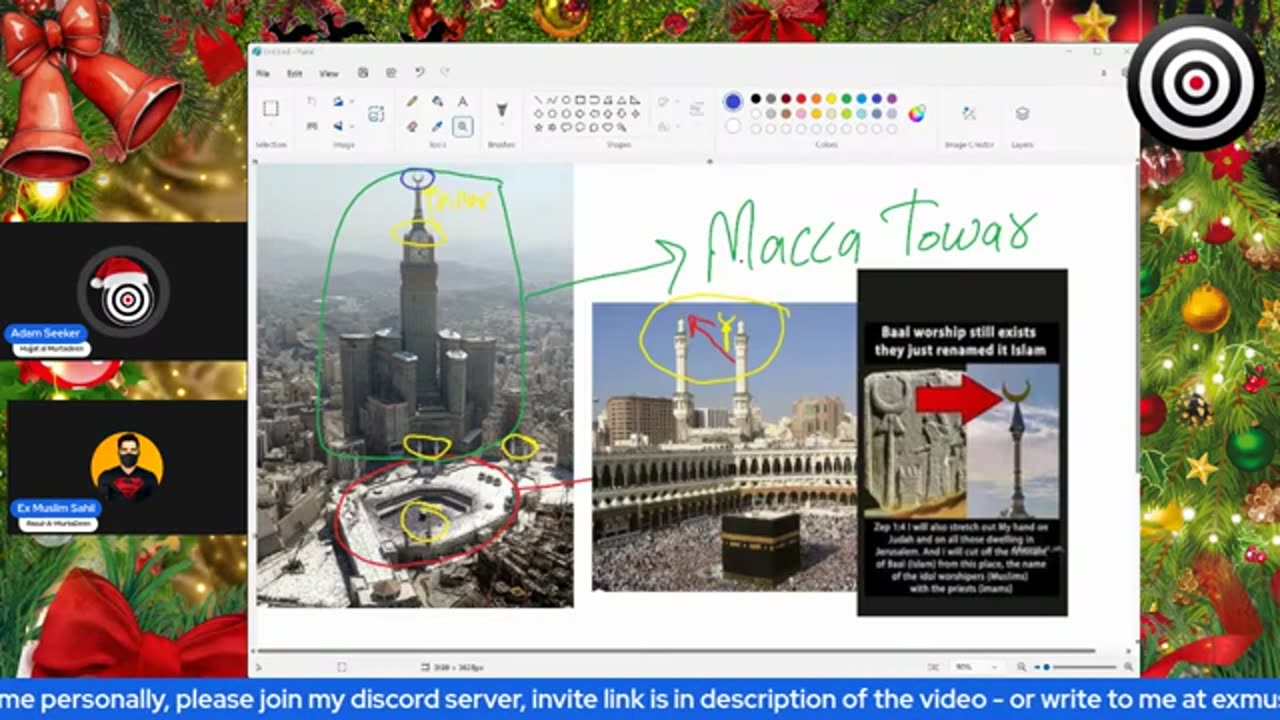Select the rectangular Selection tool
Viewport: 1280px width, 720px height.
click(x=270, y=108)
